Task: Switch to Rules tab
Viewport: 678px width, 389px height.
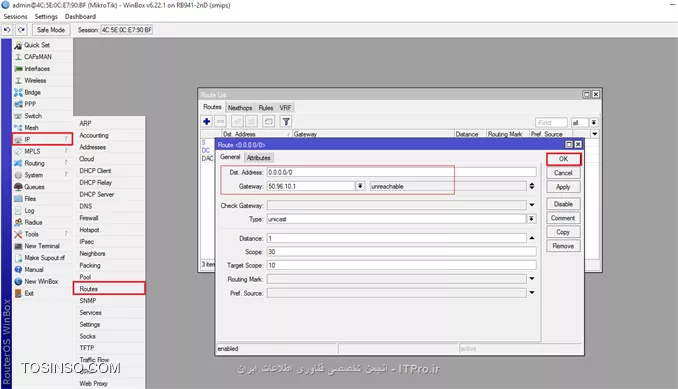Action: click(266, 108)
